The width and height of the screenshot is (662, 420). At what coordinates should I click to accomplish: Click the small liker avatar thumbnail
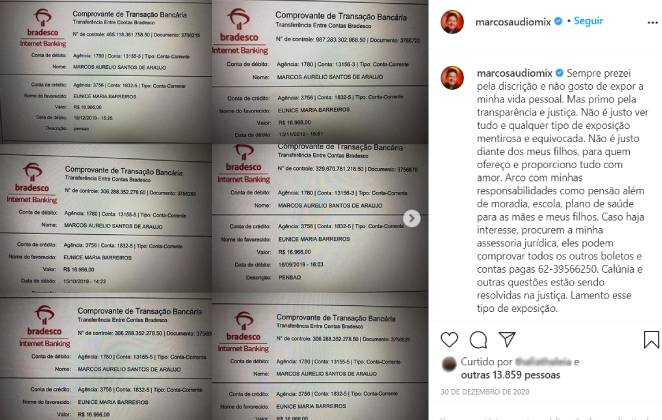tap(449, 364)
